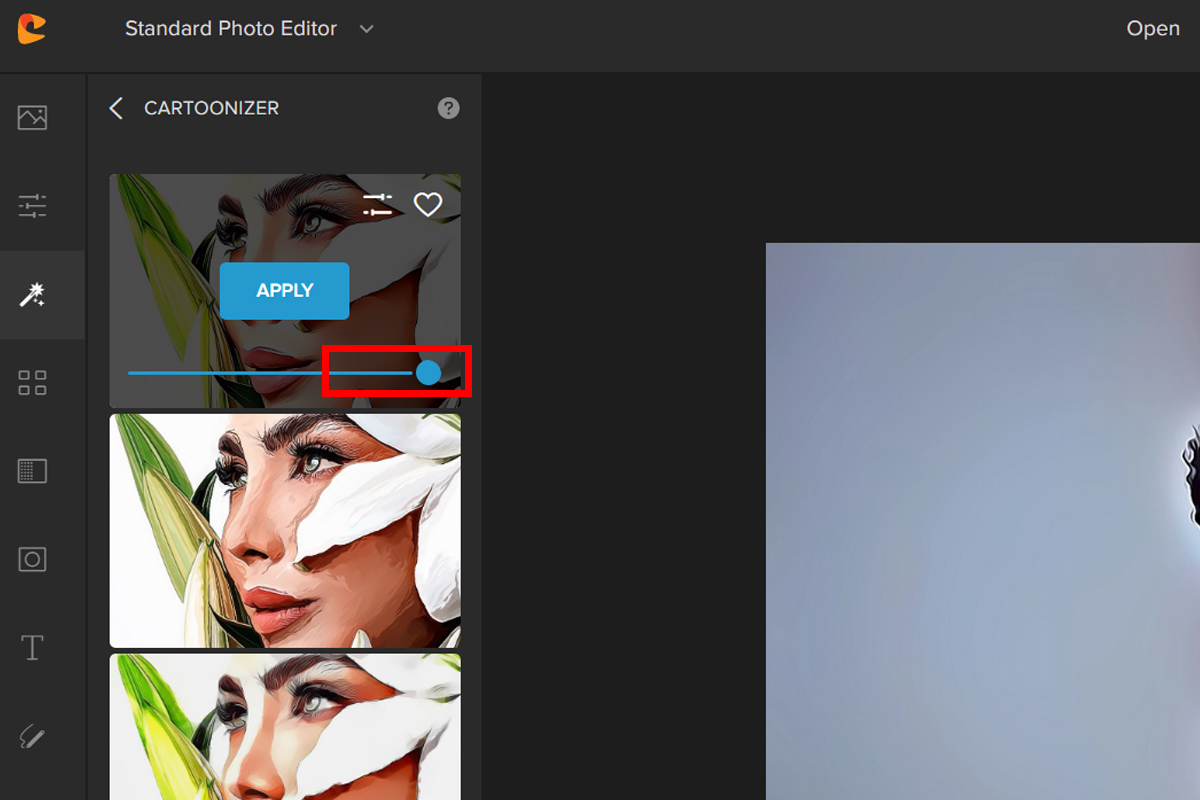Select the third Cartoonizer effect thumbnail
Viewport: 1200px width, 800px height.
pos(285,727)
